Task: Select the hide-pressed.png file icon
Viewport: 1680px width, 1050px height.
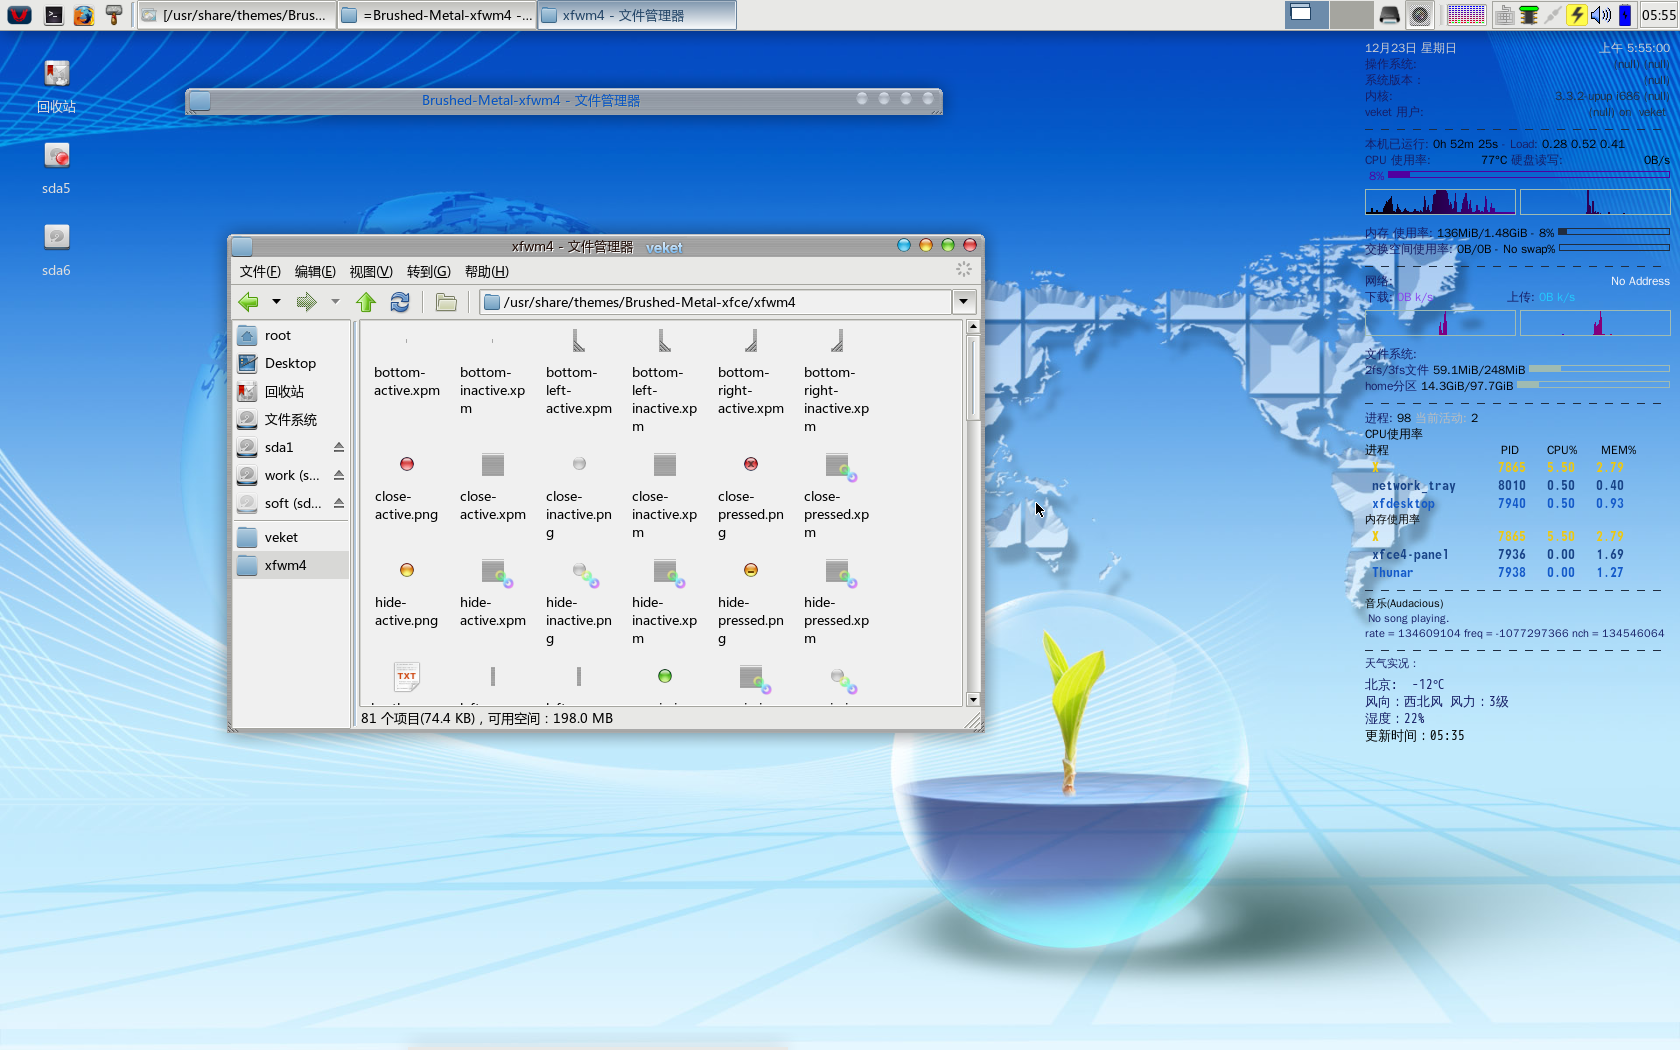Action: pyautogui.click(x=751, y=570)
